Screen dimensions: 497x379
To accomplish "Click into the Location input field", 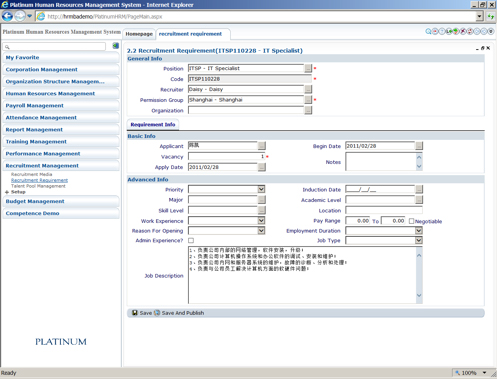I will pos(384,210).
